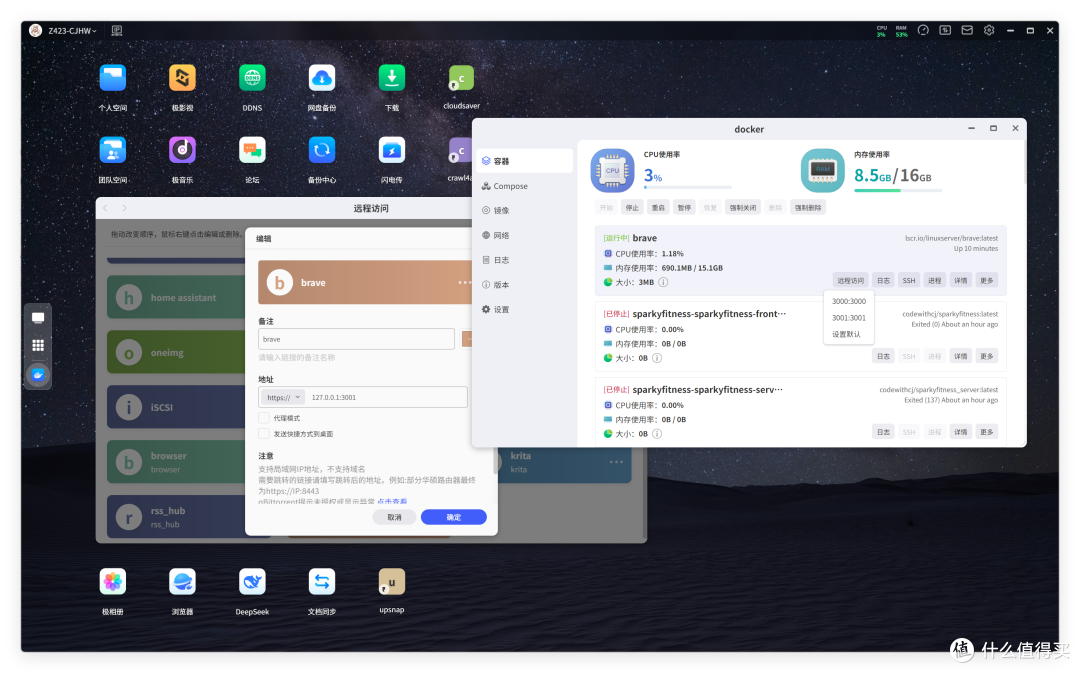This screenshot has height=673, width=1080.
Task: Click 强制关闭 in docker toolbar
Action: 742,207
